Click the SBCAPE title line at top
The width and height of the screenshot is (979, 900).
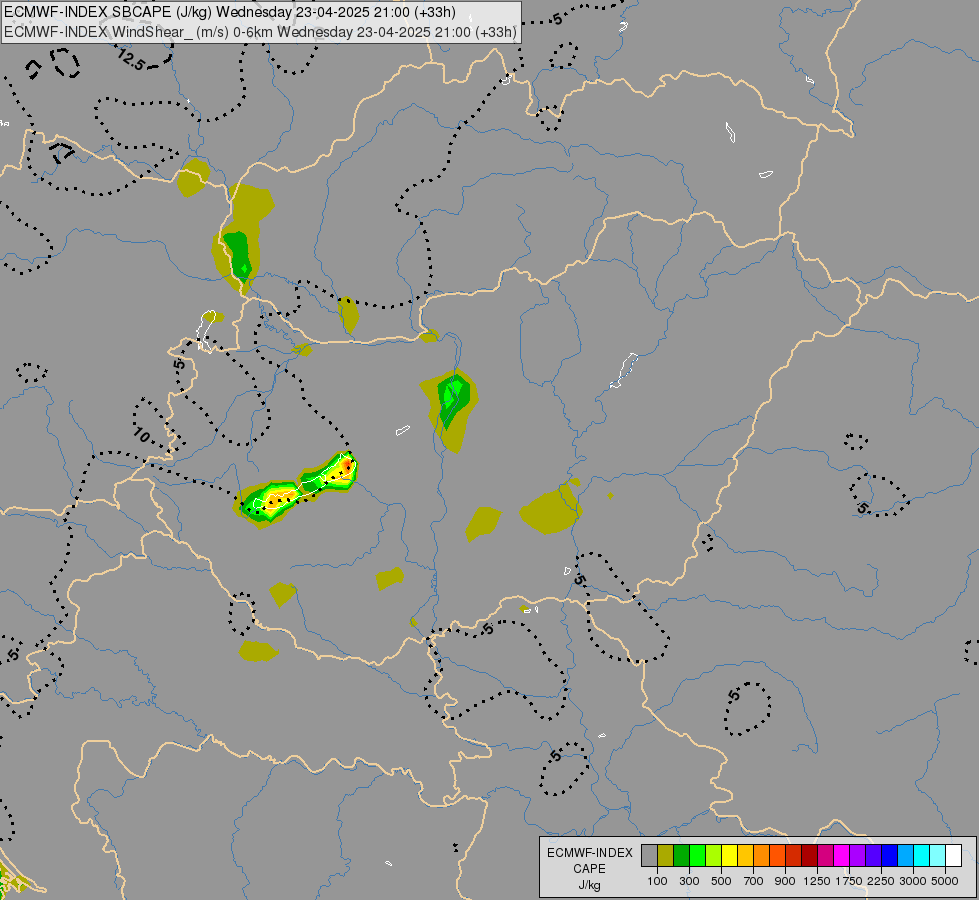point(230,12)
